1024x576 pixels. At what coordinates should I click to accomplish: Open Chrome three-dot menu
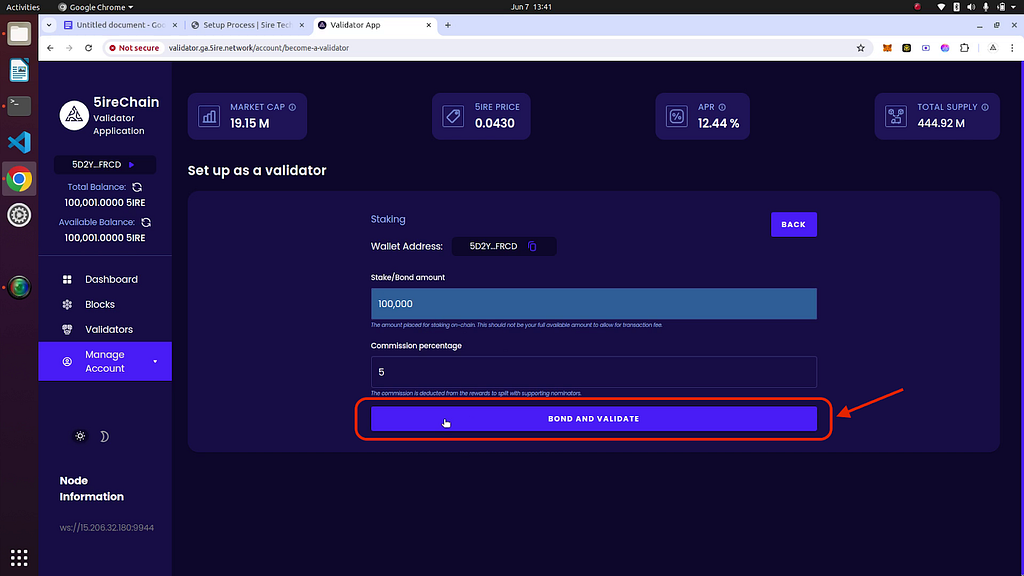(1012, 48)
